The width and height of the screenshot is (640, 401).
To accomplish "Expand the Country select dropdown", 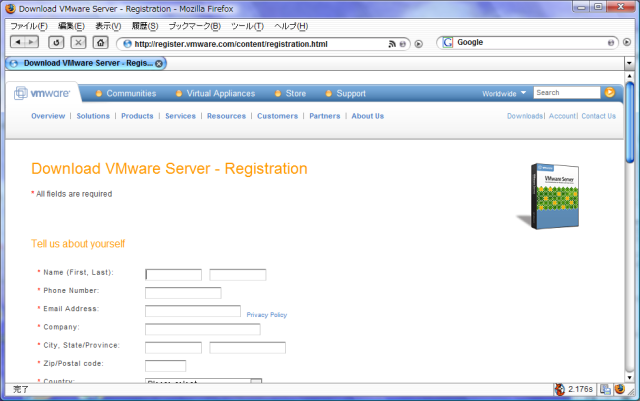I will point(255,382).
